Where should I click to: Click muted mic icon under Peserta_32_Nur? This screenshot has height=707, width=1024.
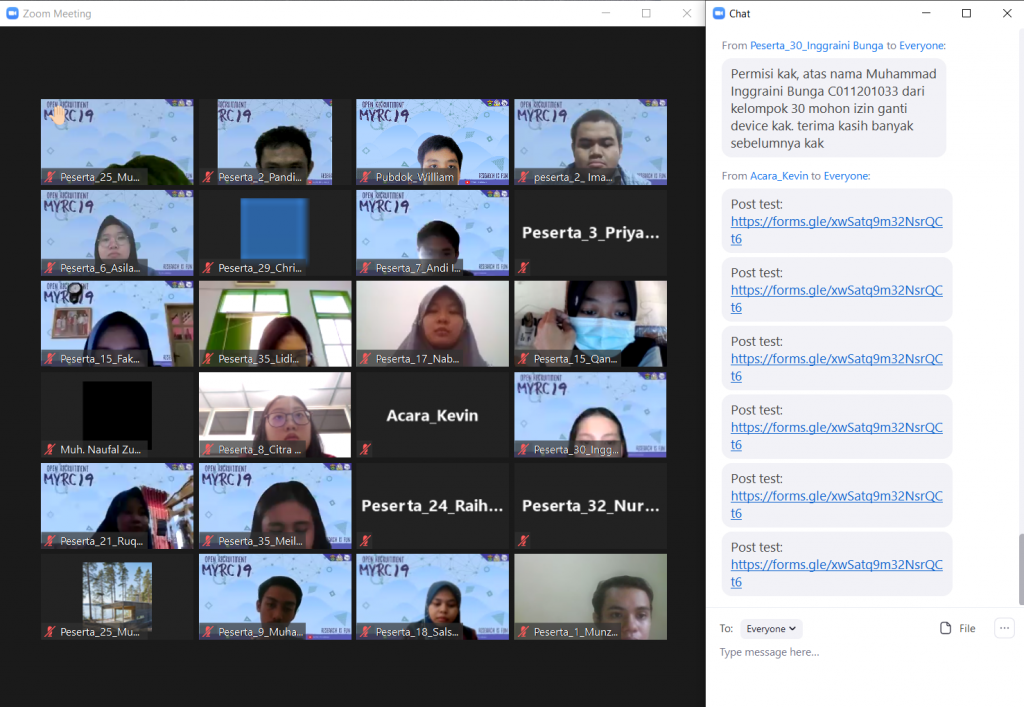tap(524, 541)
